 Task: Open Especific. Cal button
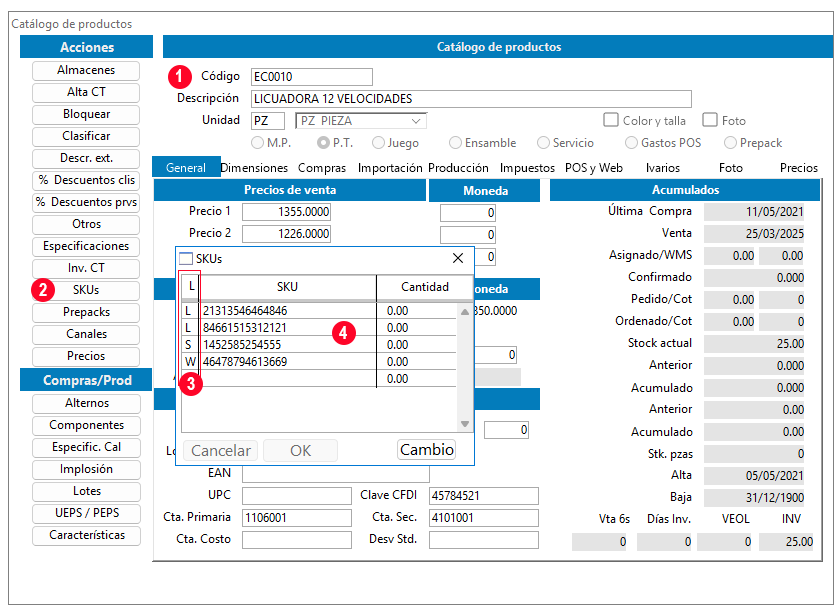pos(86,447)
